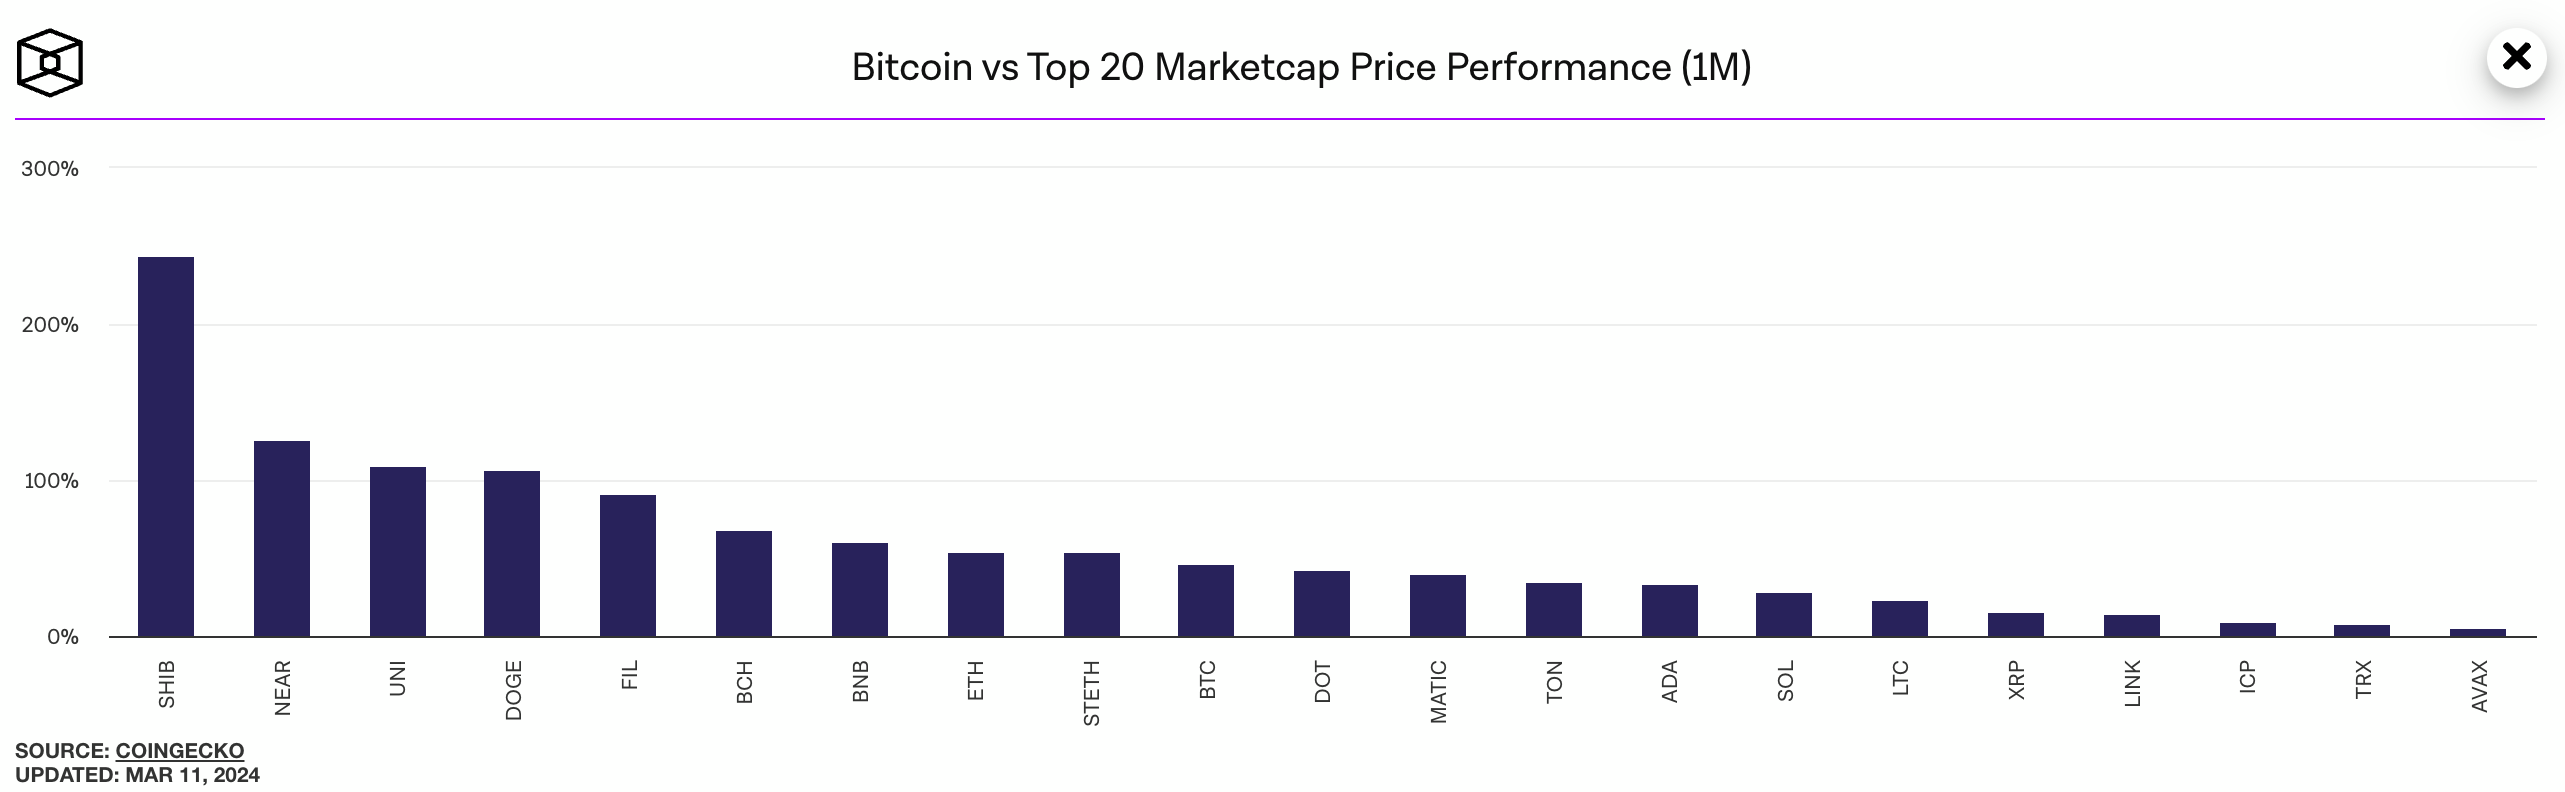This screenshot has height=792, width=2565.
Task: Close the expanded chart view
Action: [2516, 57]
